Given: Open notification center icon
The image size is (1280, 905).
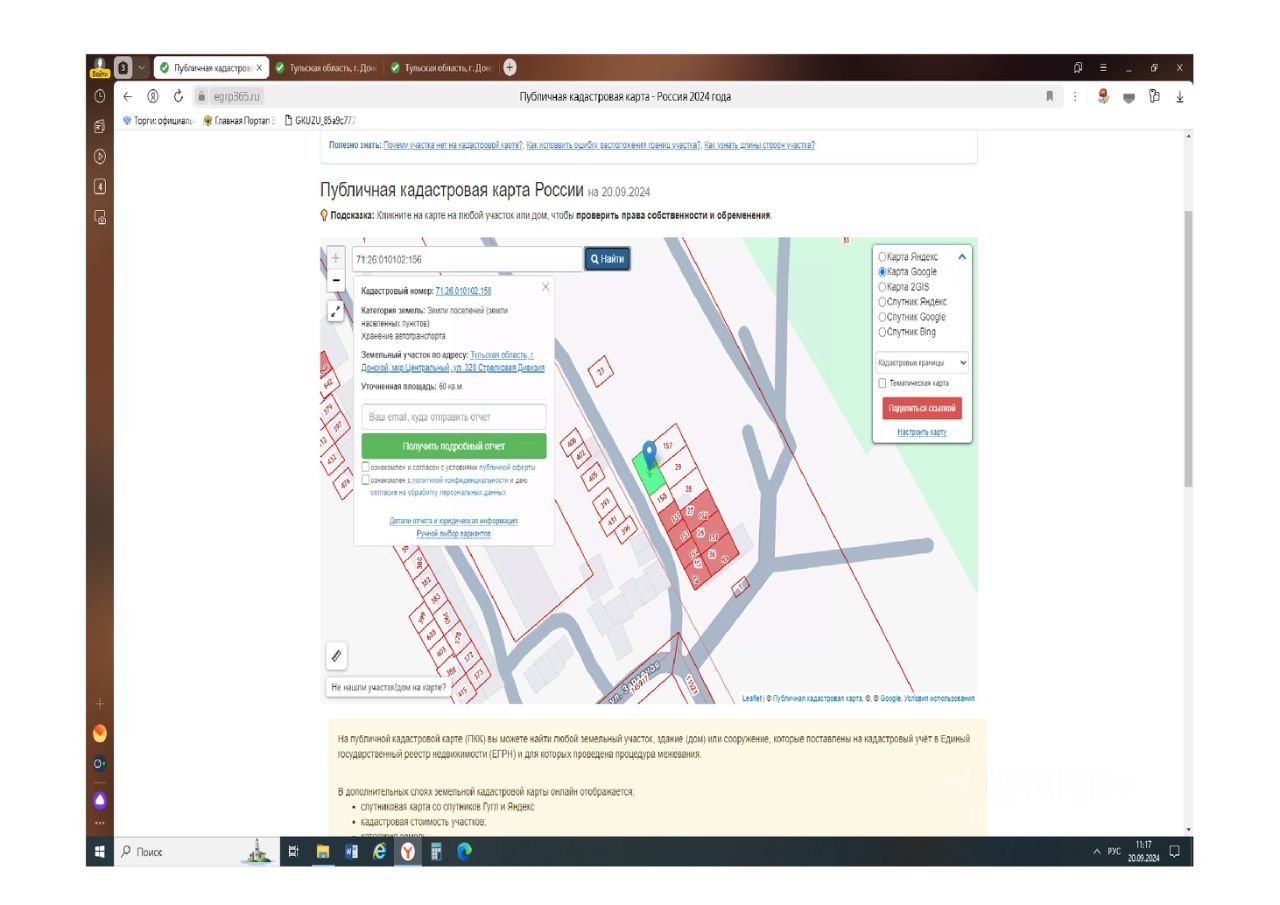Looking at the screenshot, I should pyautogui.click(x=1175, y=852).
